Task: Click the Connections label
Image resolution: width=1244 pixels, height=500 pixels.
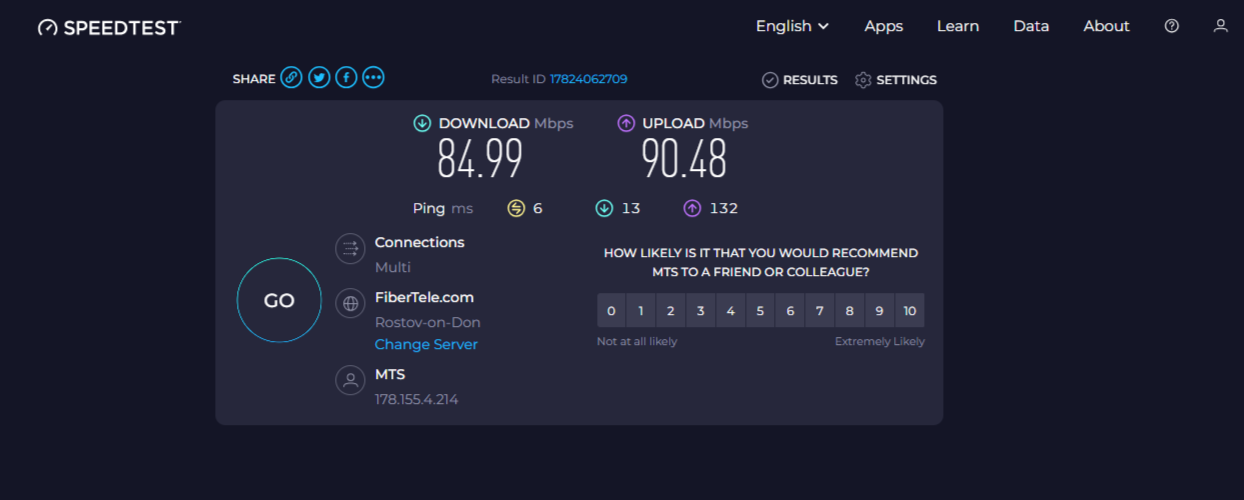Action: (420, 242)
